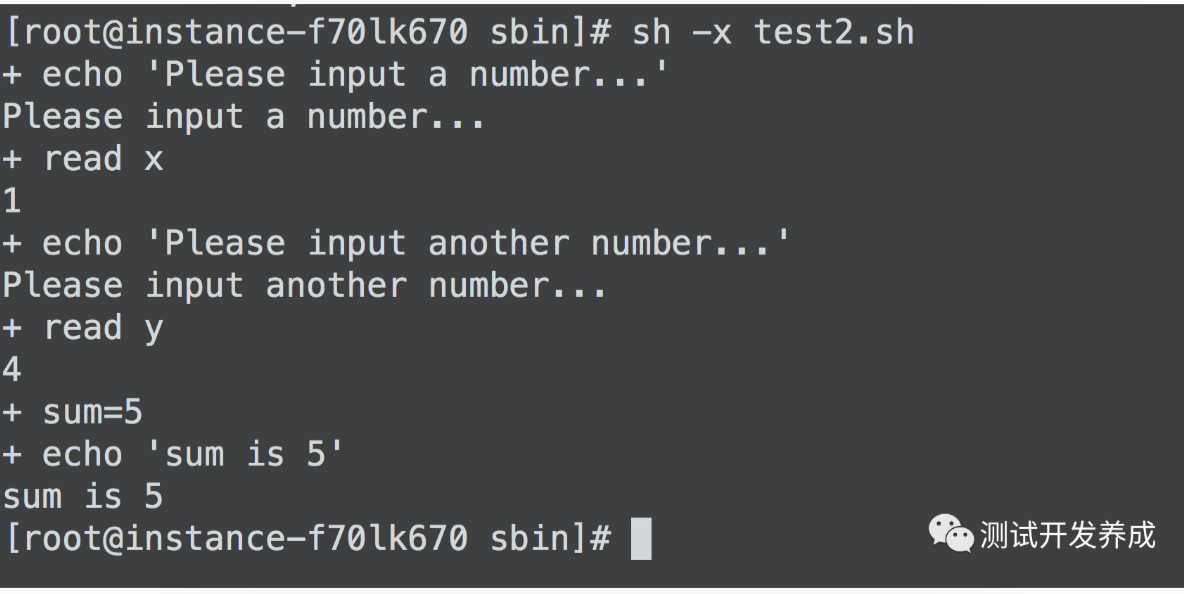Viewport: 1184px width, 594px height.
Task: Click the sh command word on the first line
Action: tap(651, 33)
